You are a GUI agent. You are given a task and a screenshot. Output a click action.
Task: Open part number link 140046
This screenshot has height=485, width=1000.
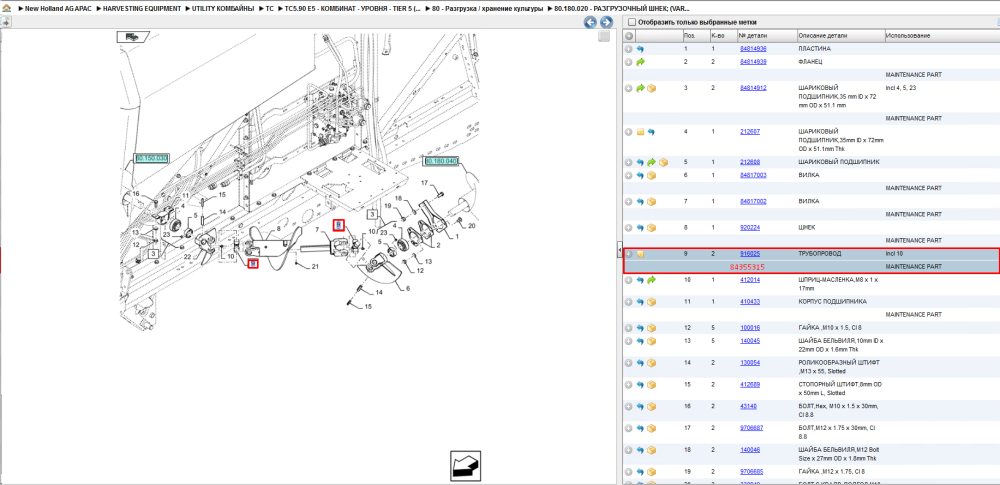click(750, 450)
